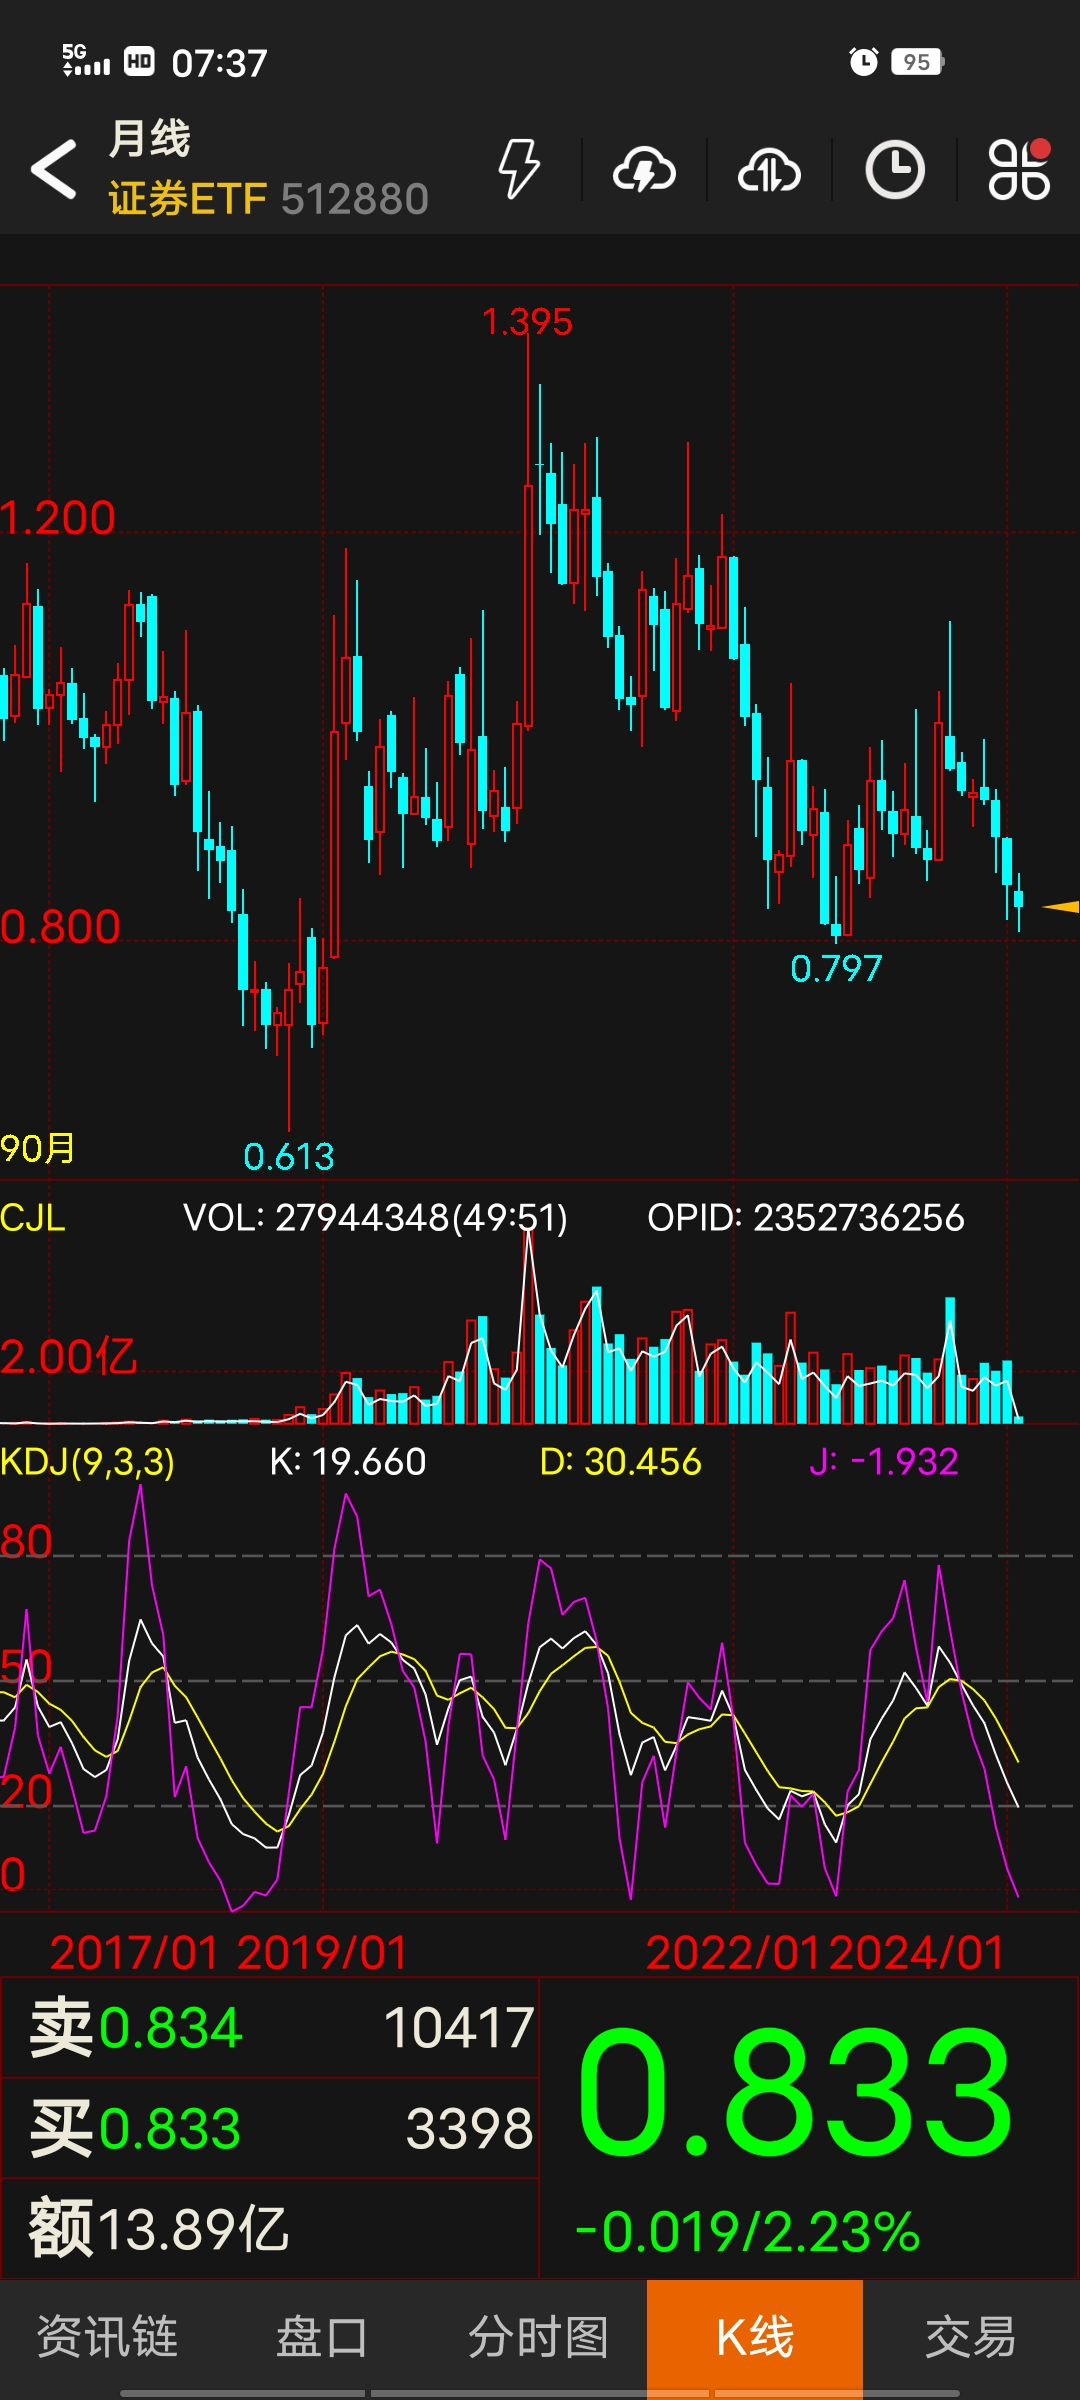Viewport: 1080px width, 2400px height.
Task: Tap the large 0.833 current price
Action: coord(795,2092)
